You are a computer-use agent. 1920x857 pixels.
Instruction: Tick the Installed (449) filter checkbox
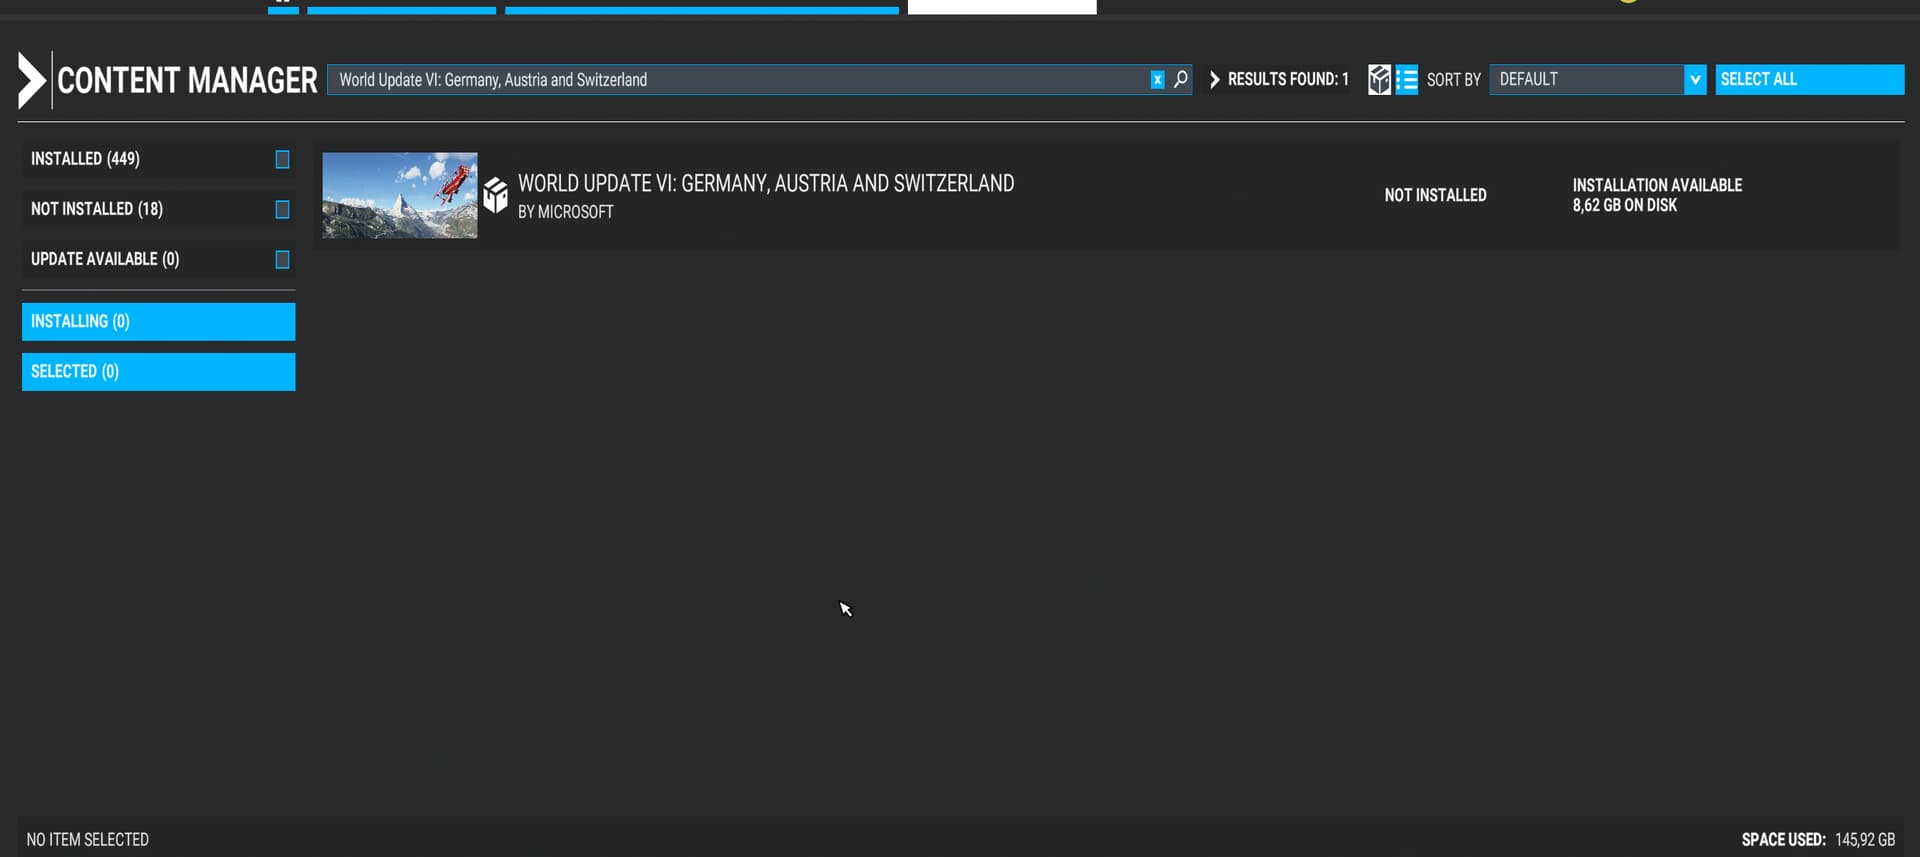click(282, 160)
